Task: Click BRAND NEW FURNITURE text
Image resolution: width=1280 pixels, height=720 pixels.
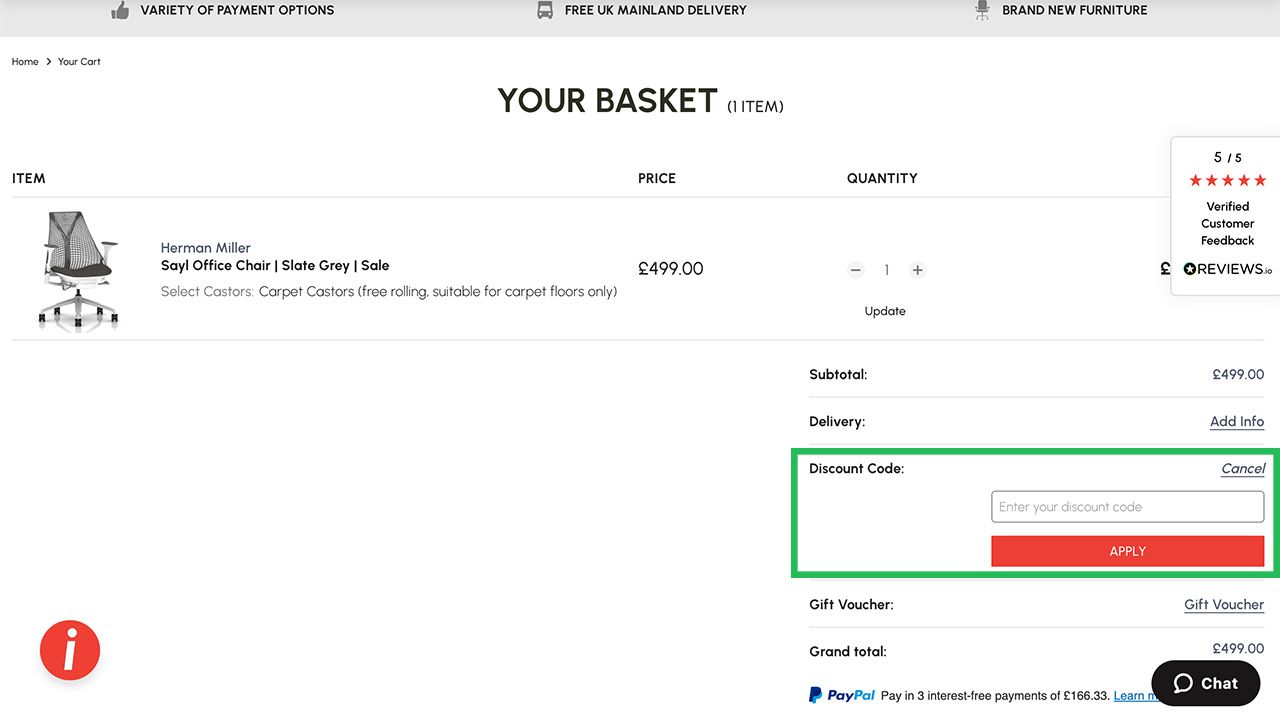Action: coord(1075,10)
